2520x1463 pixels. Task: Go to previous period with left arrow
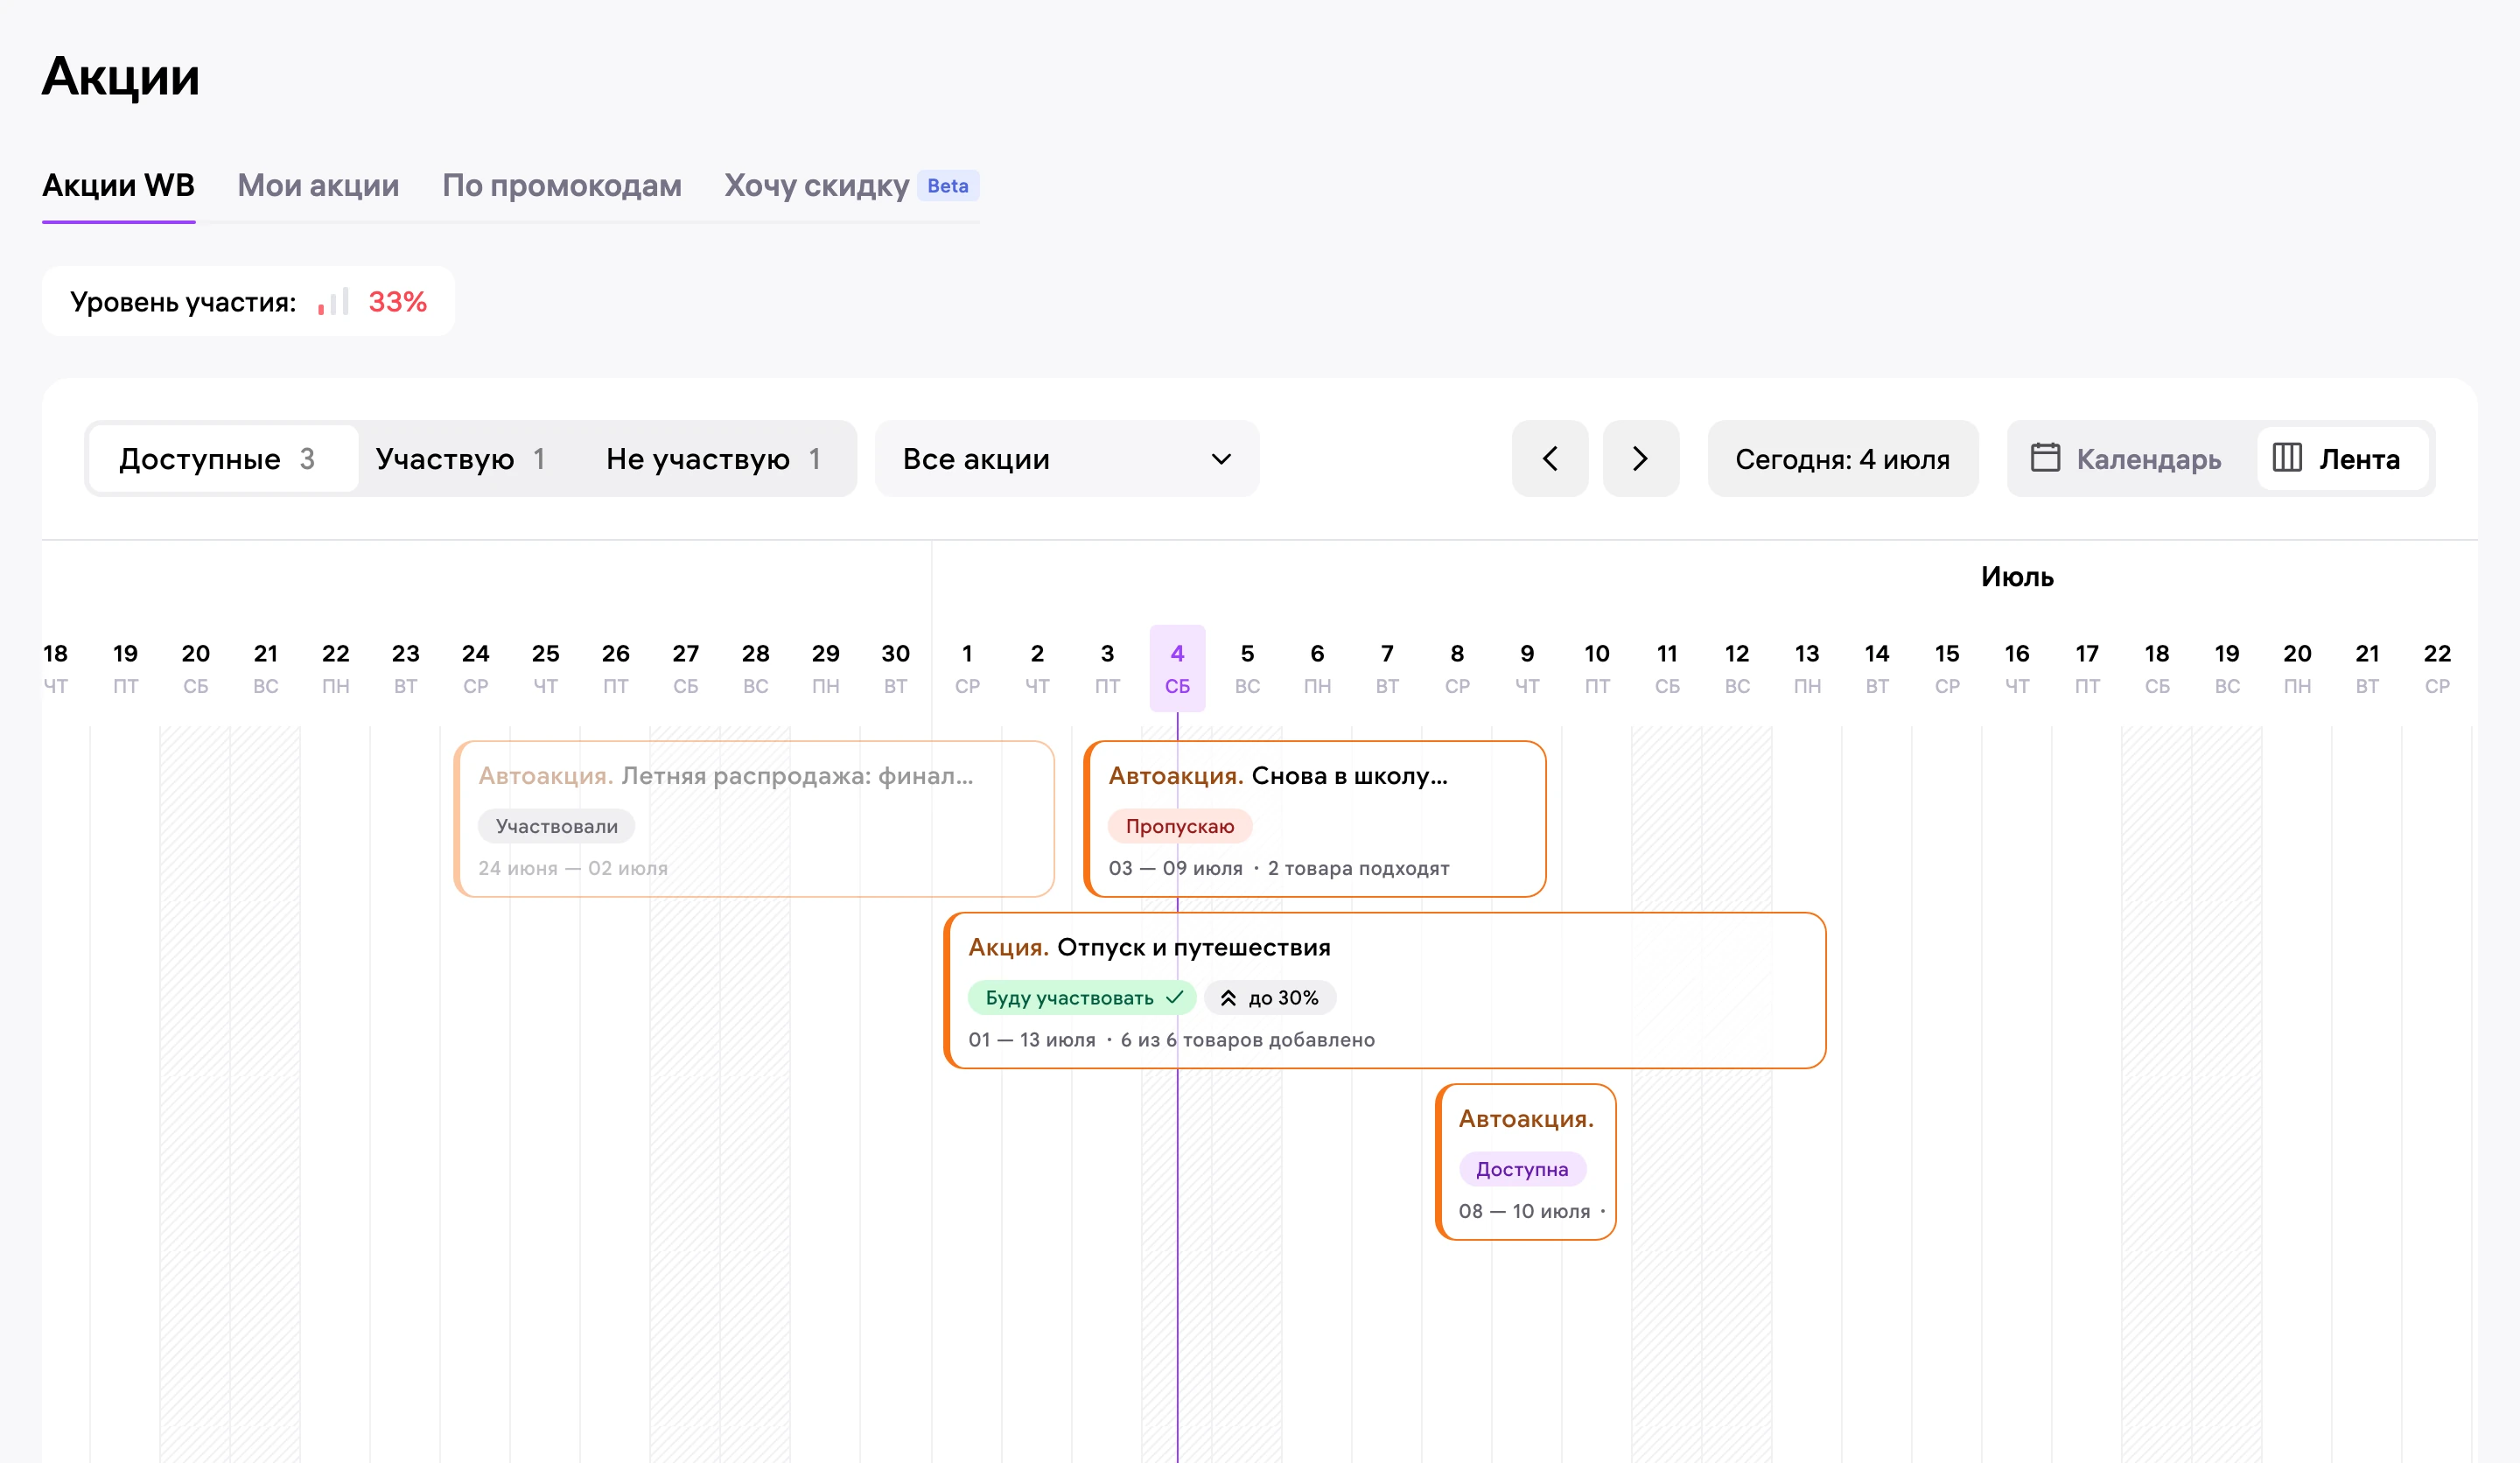(x=1549, y=459)
